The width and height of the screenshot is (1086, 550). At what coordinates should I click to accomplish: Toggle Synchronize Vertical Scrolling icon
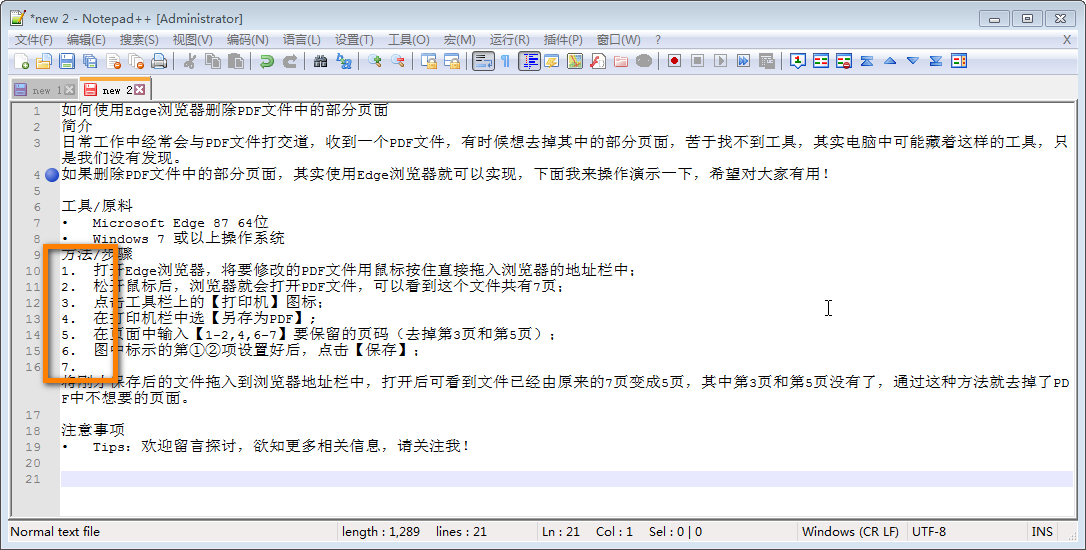click(x=429, y=61)
